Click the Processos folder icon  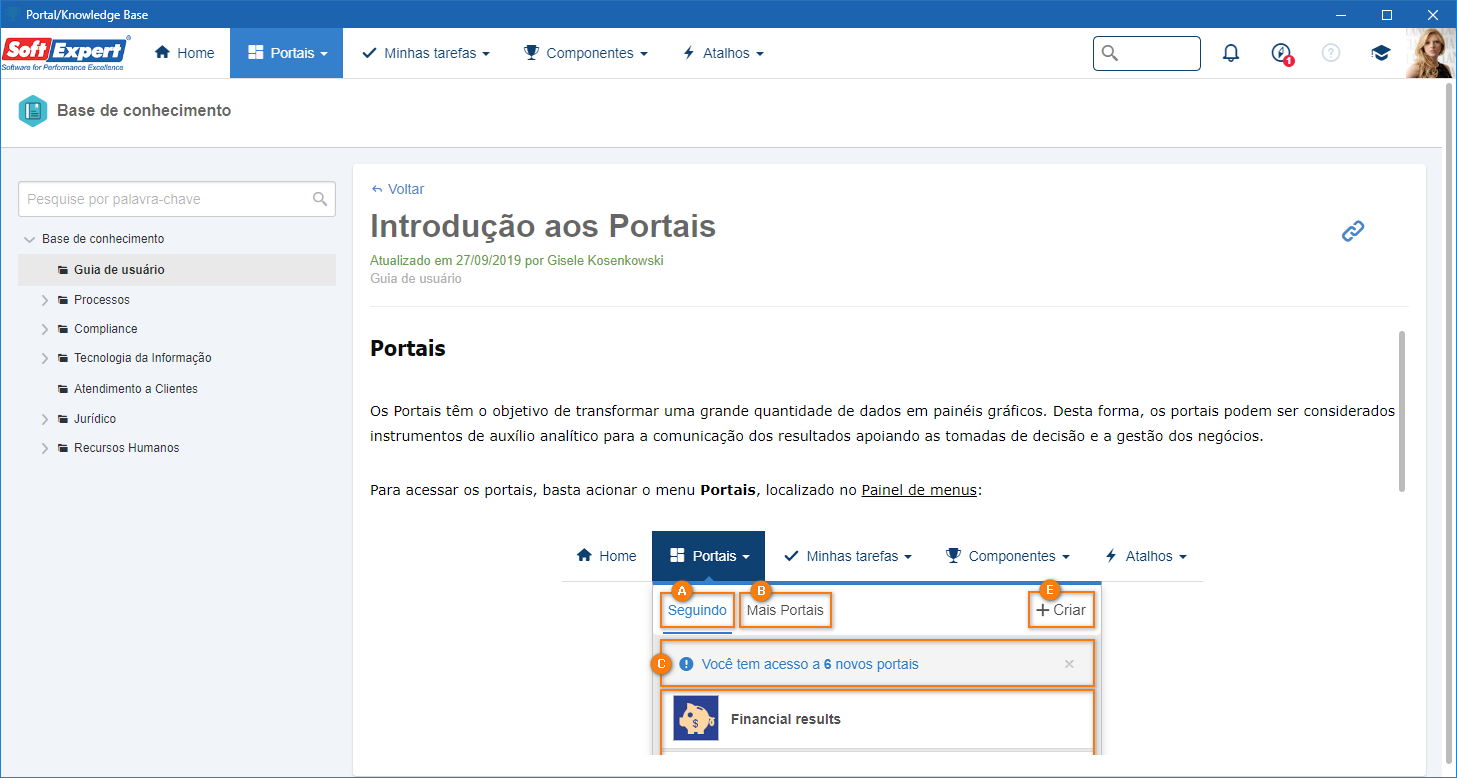[63, 300]
